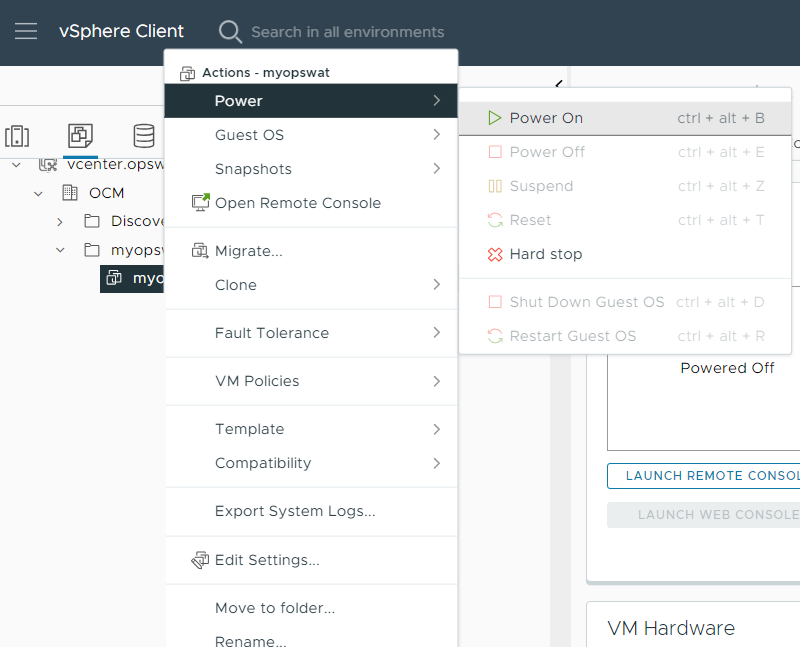Open the Snapshots submenu
The height and width of the screenshot is (647, 800).
point(311,169)
